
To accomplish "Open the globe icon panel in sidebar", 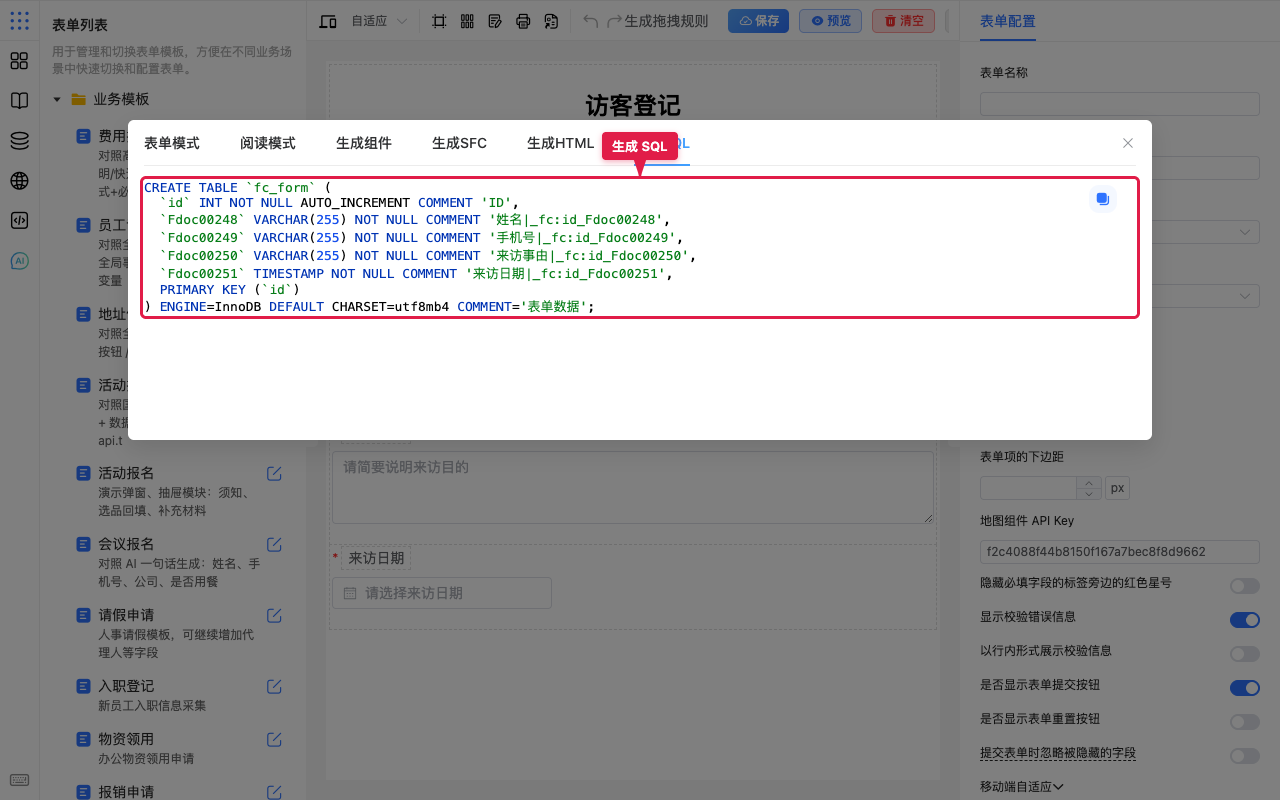I will point(19,181).
